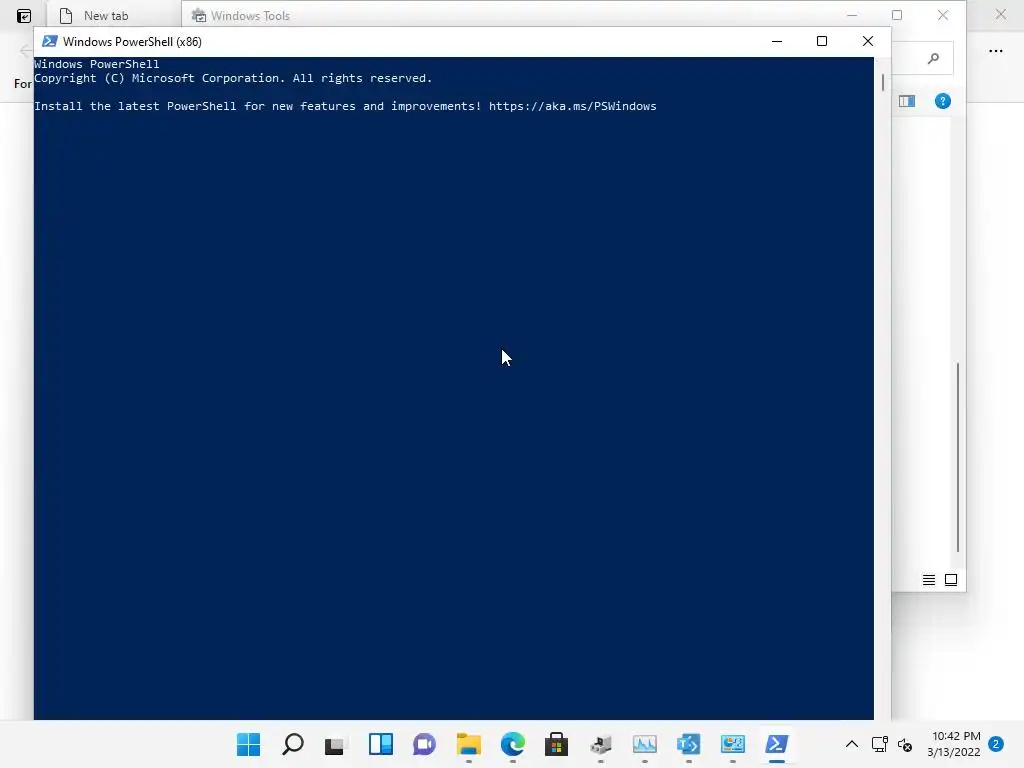Minimize the Windows Tools window
Viewport: 1024px width, 768px height.
(x=852, y=15)
